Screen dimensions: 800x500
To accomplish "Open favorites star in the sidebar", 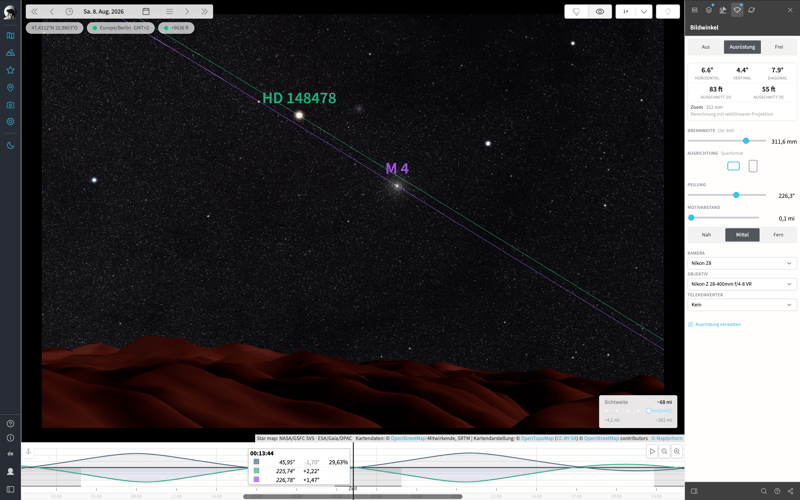I will tap(10, 70).
